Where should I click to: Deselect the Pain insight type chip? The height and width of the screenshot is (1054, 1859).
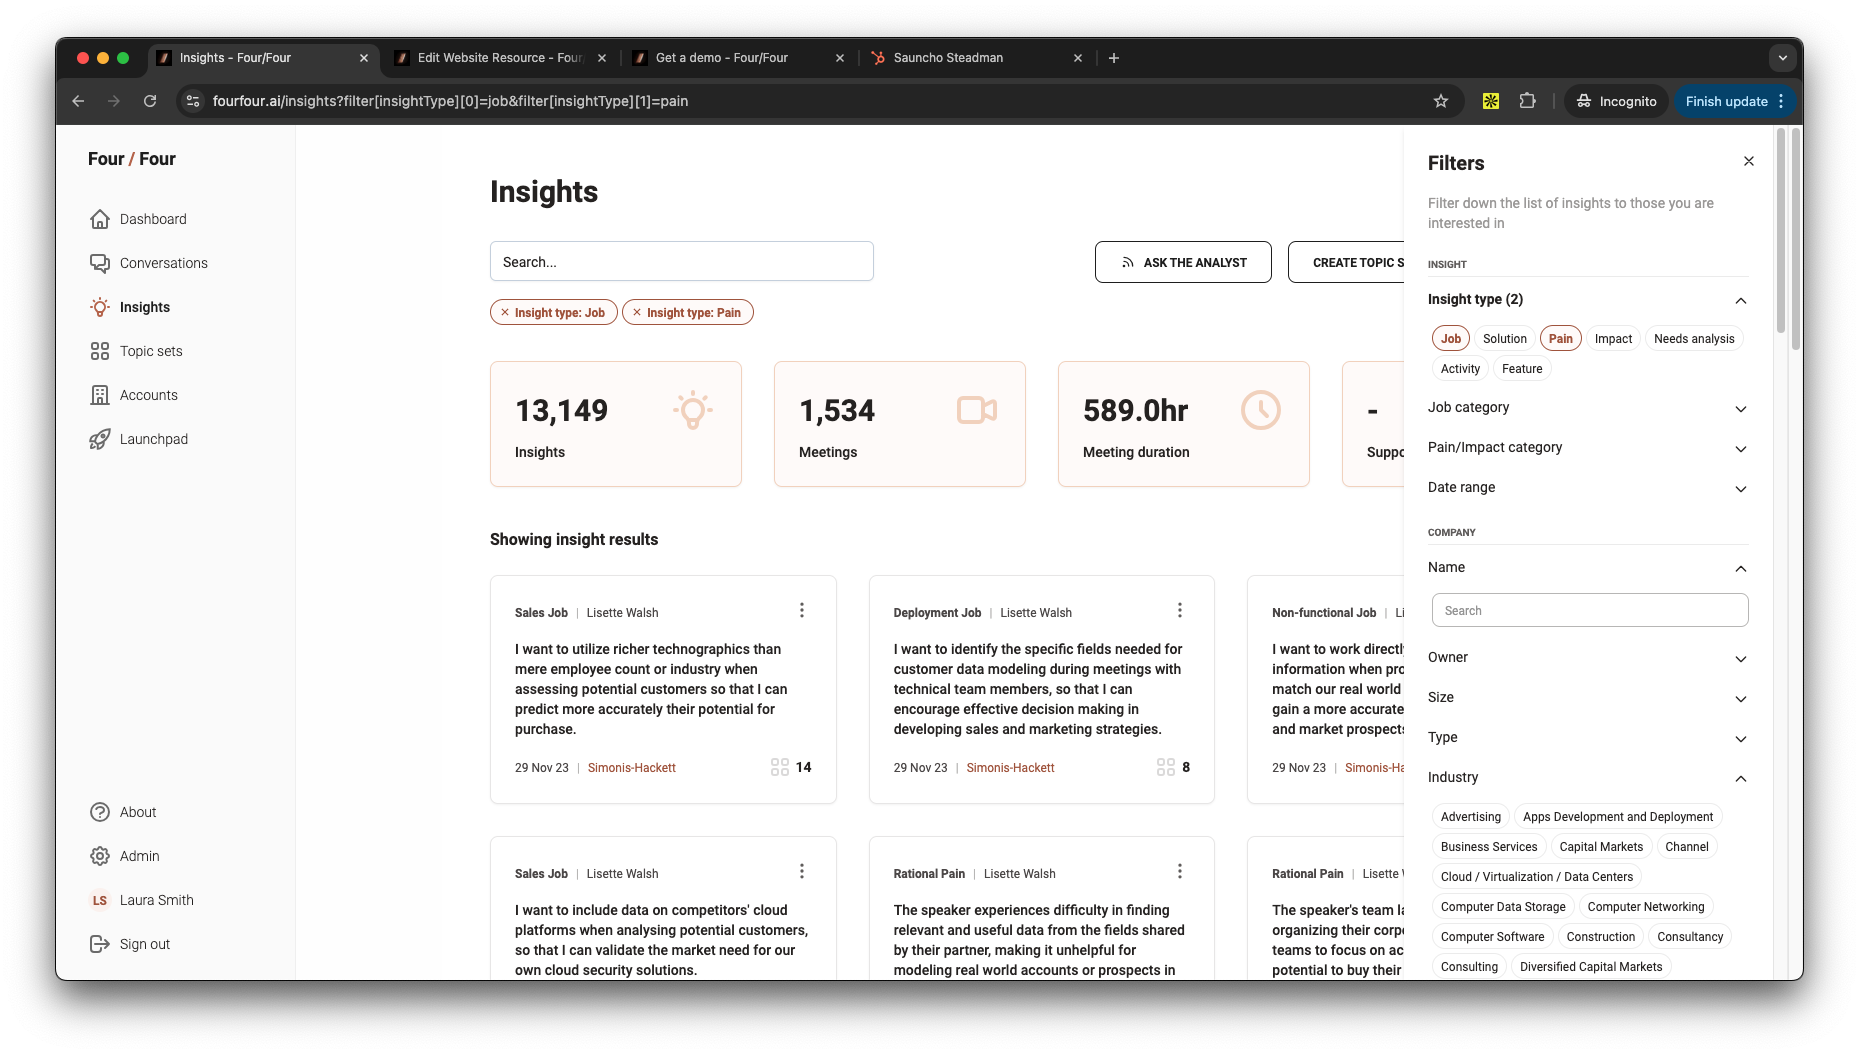[1560, 339]
